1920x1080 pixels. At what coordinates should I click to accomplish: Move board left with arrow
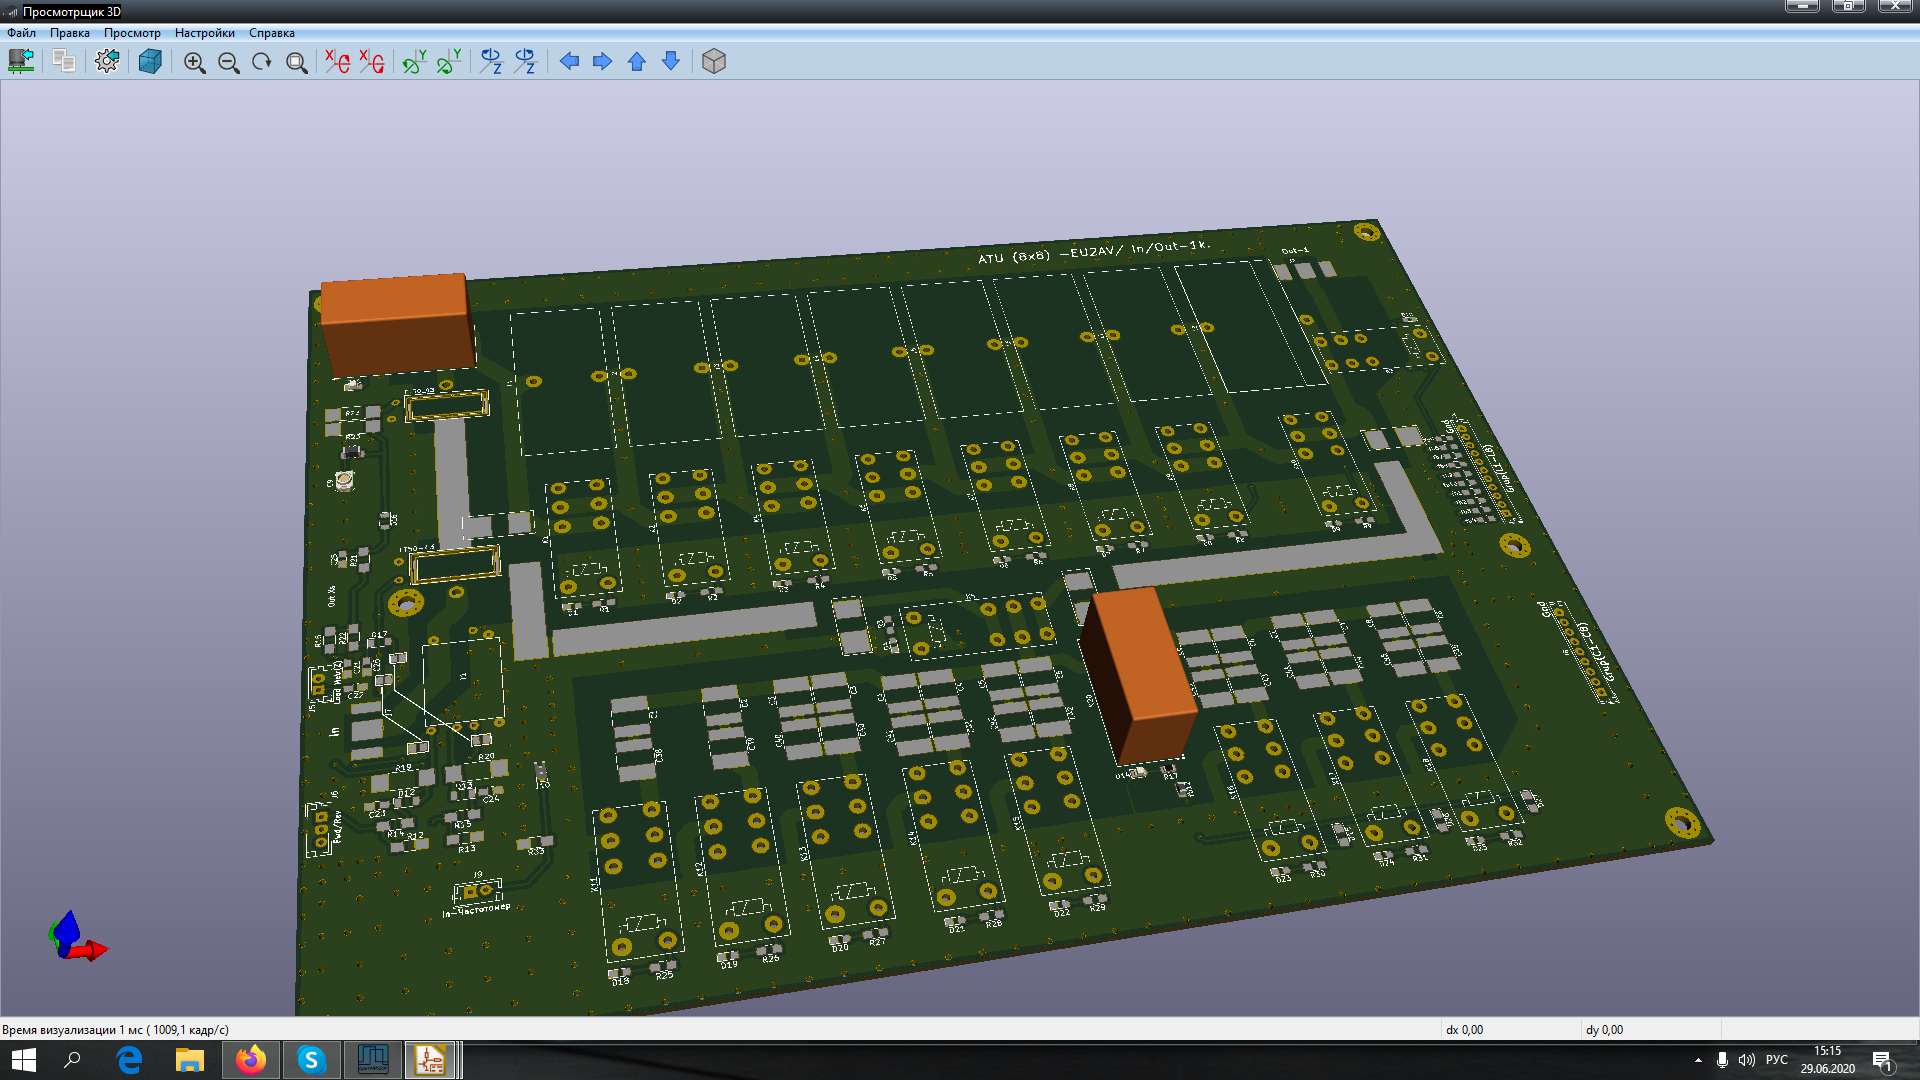[569, 62]
